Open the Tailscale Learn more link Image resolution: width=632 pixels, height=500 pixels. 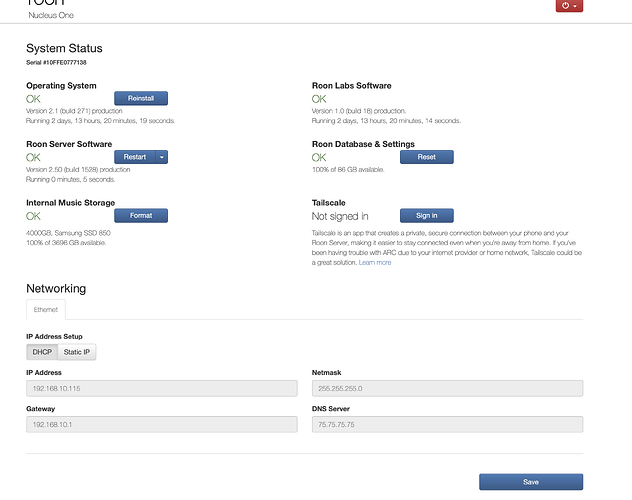tap(375, 262)
